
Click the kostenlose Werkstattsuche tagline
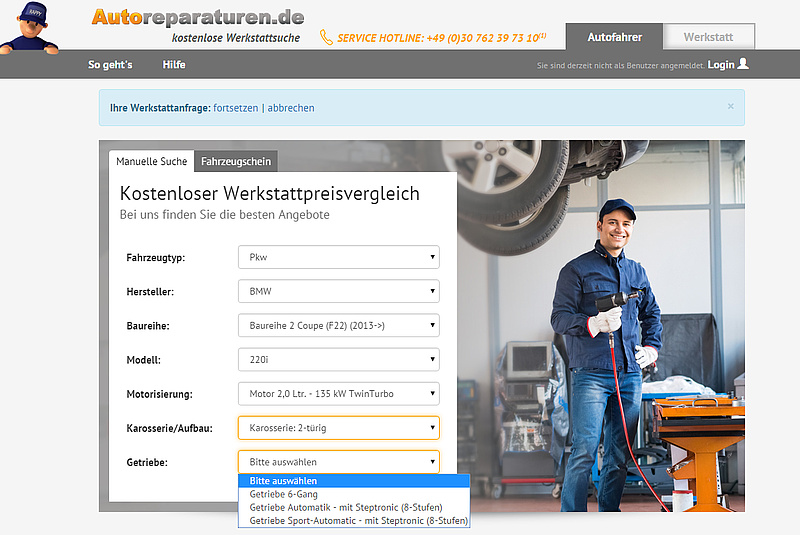point(236,38)
